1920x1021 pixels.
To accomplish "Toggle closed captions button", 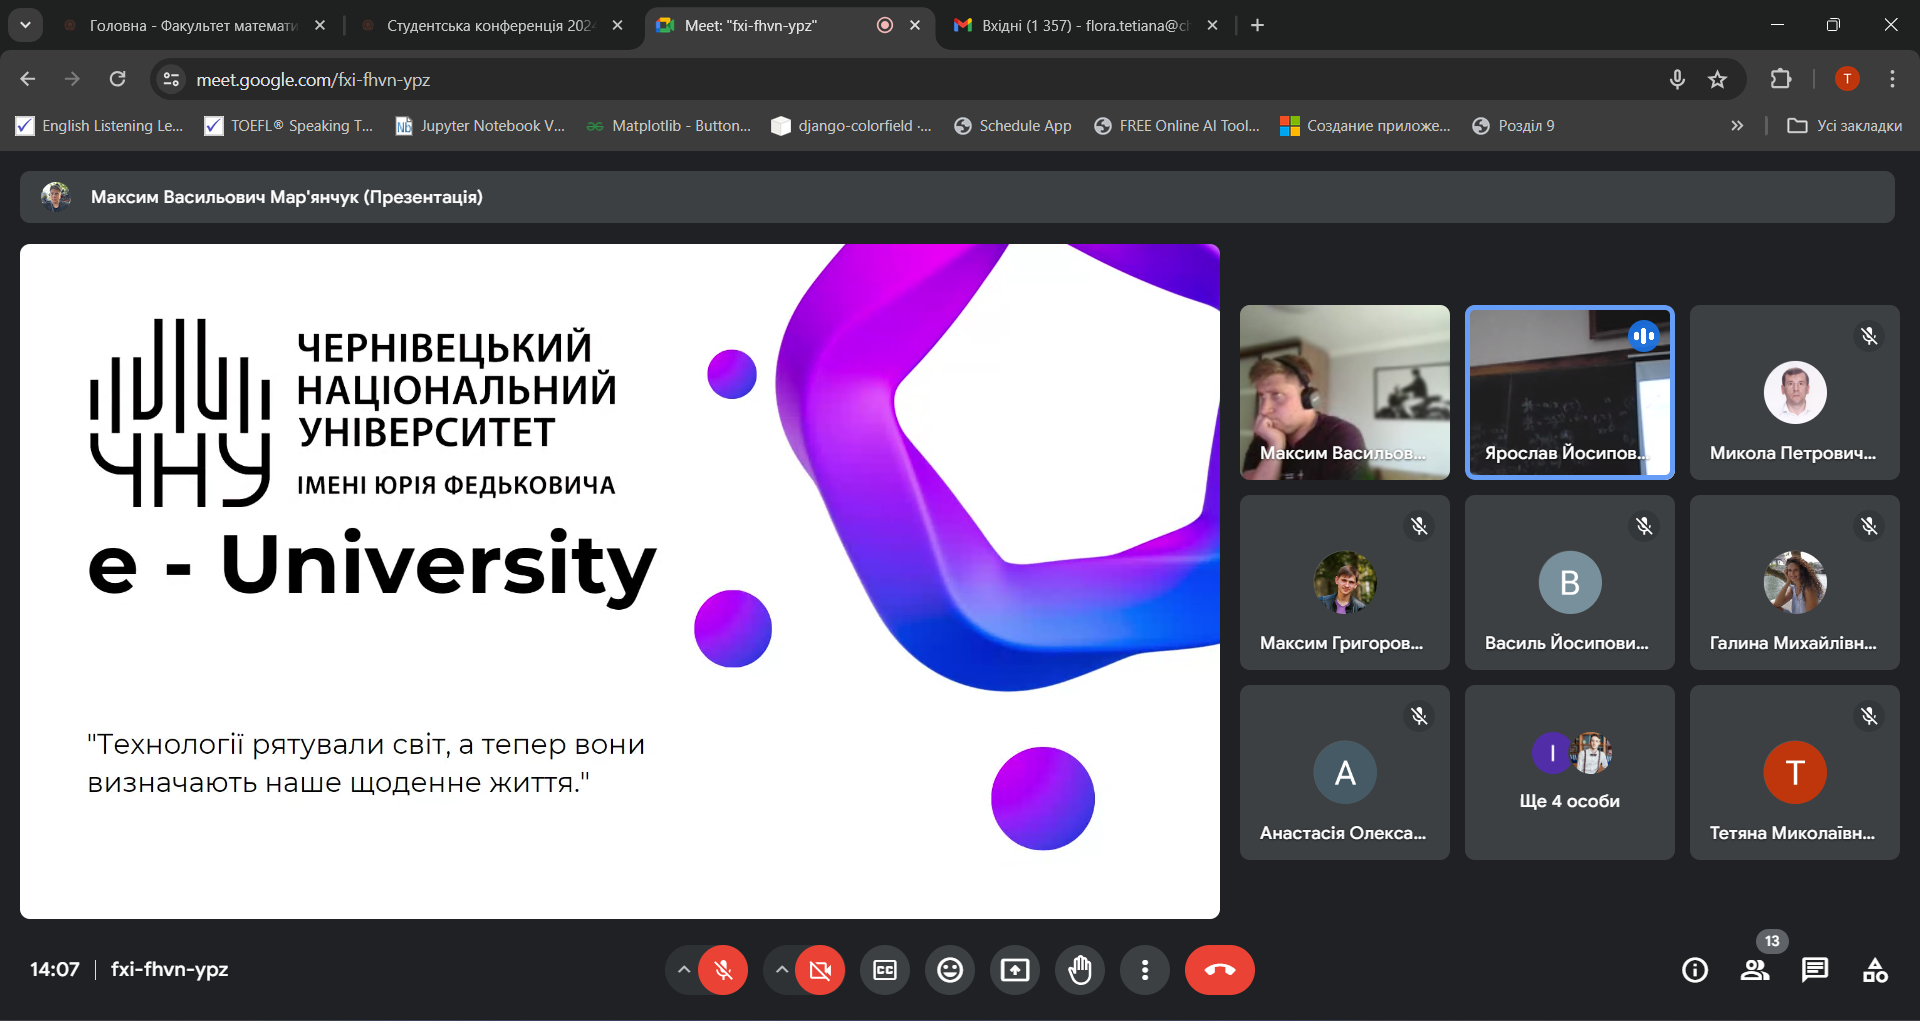I will [885, 970].
